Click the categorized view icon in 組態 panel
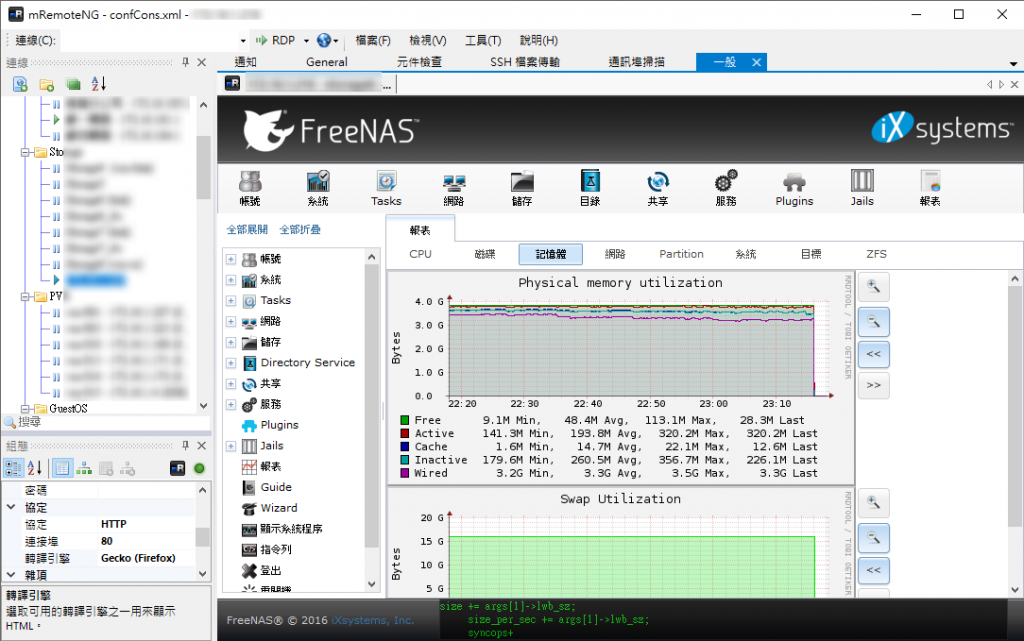The height and width of the screenshot is (641, 1024). [x=13, y=468]
